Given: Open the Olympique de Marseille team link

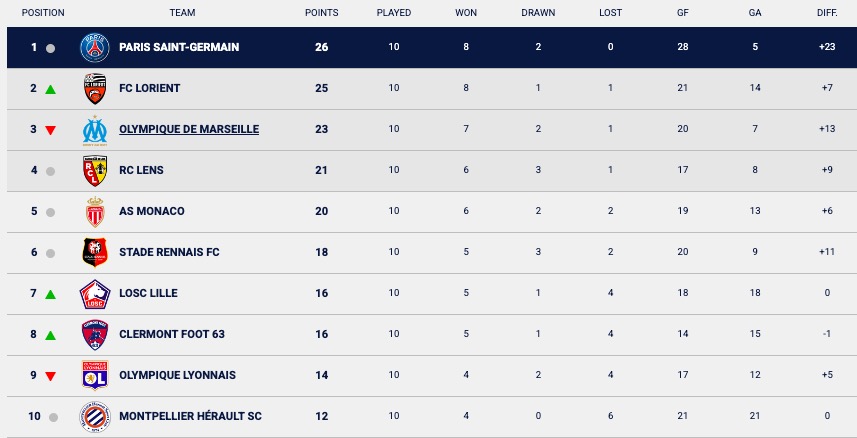Looking at the screenshot, I should tap(189, 129).
